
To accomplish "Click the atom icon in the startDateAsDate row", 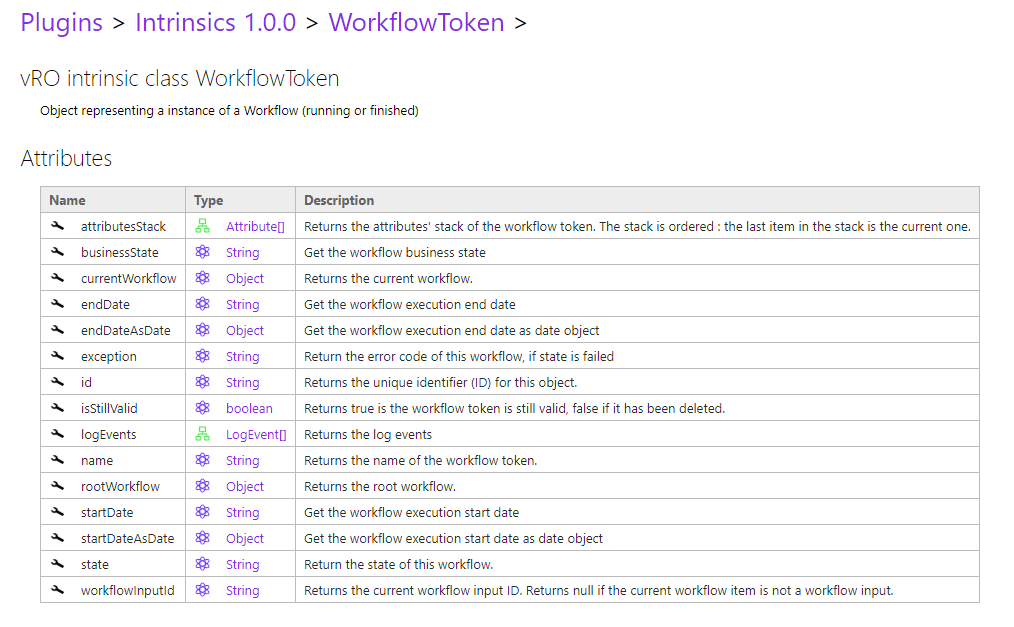I will point(202,538).
